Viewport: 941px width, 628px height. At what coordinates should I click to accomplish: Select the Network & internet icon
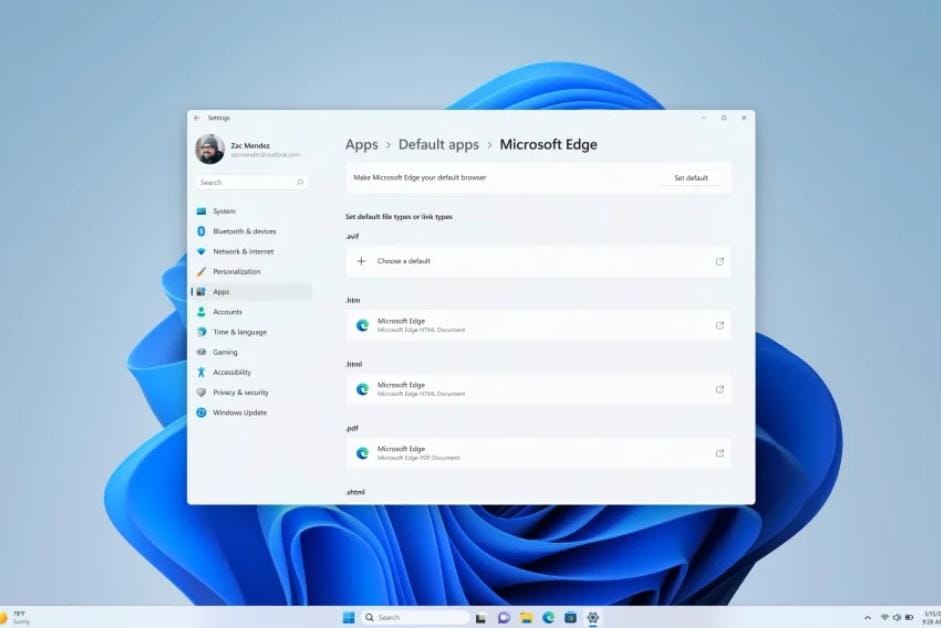click(201, 252)
